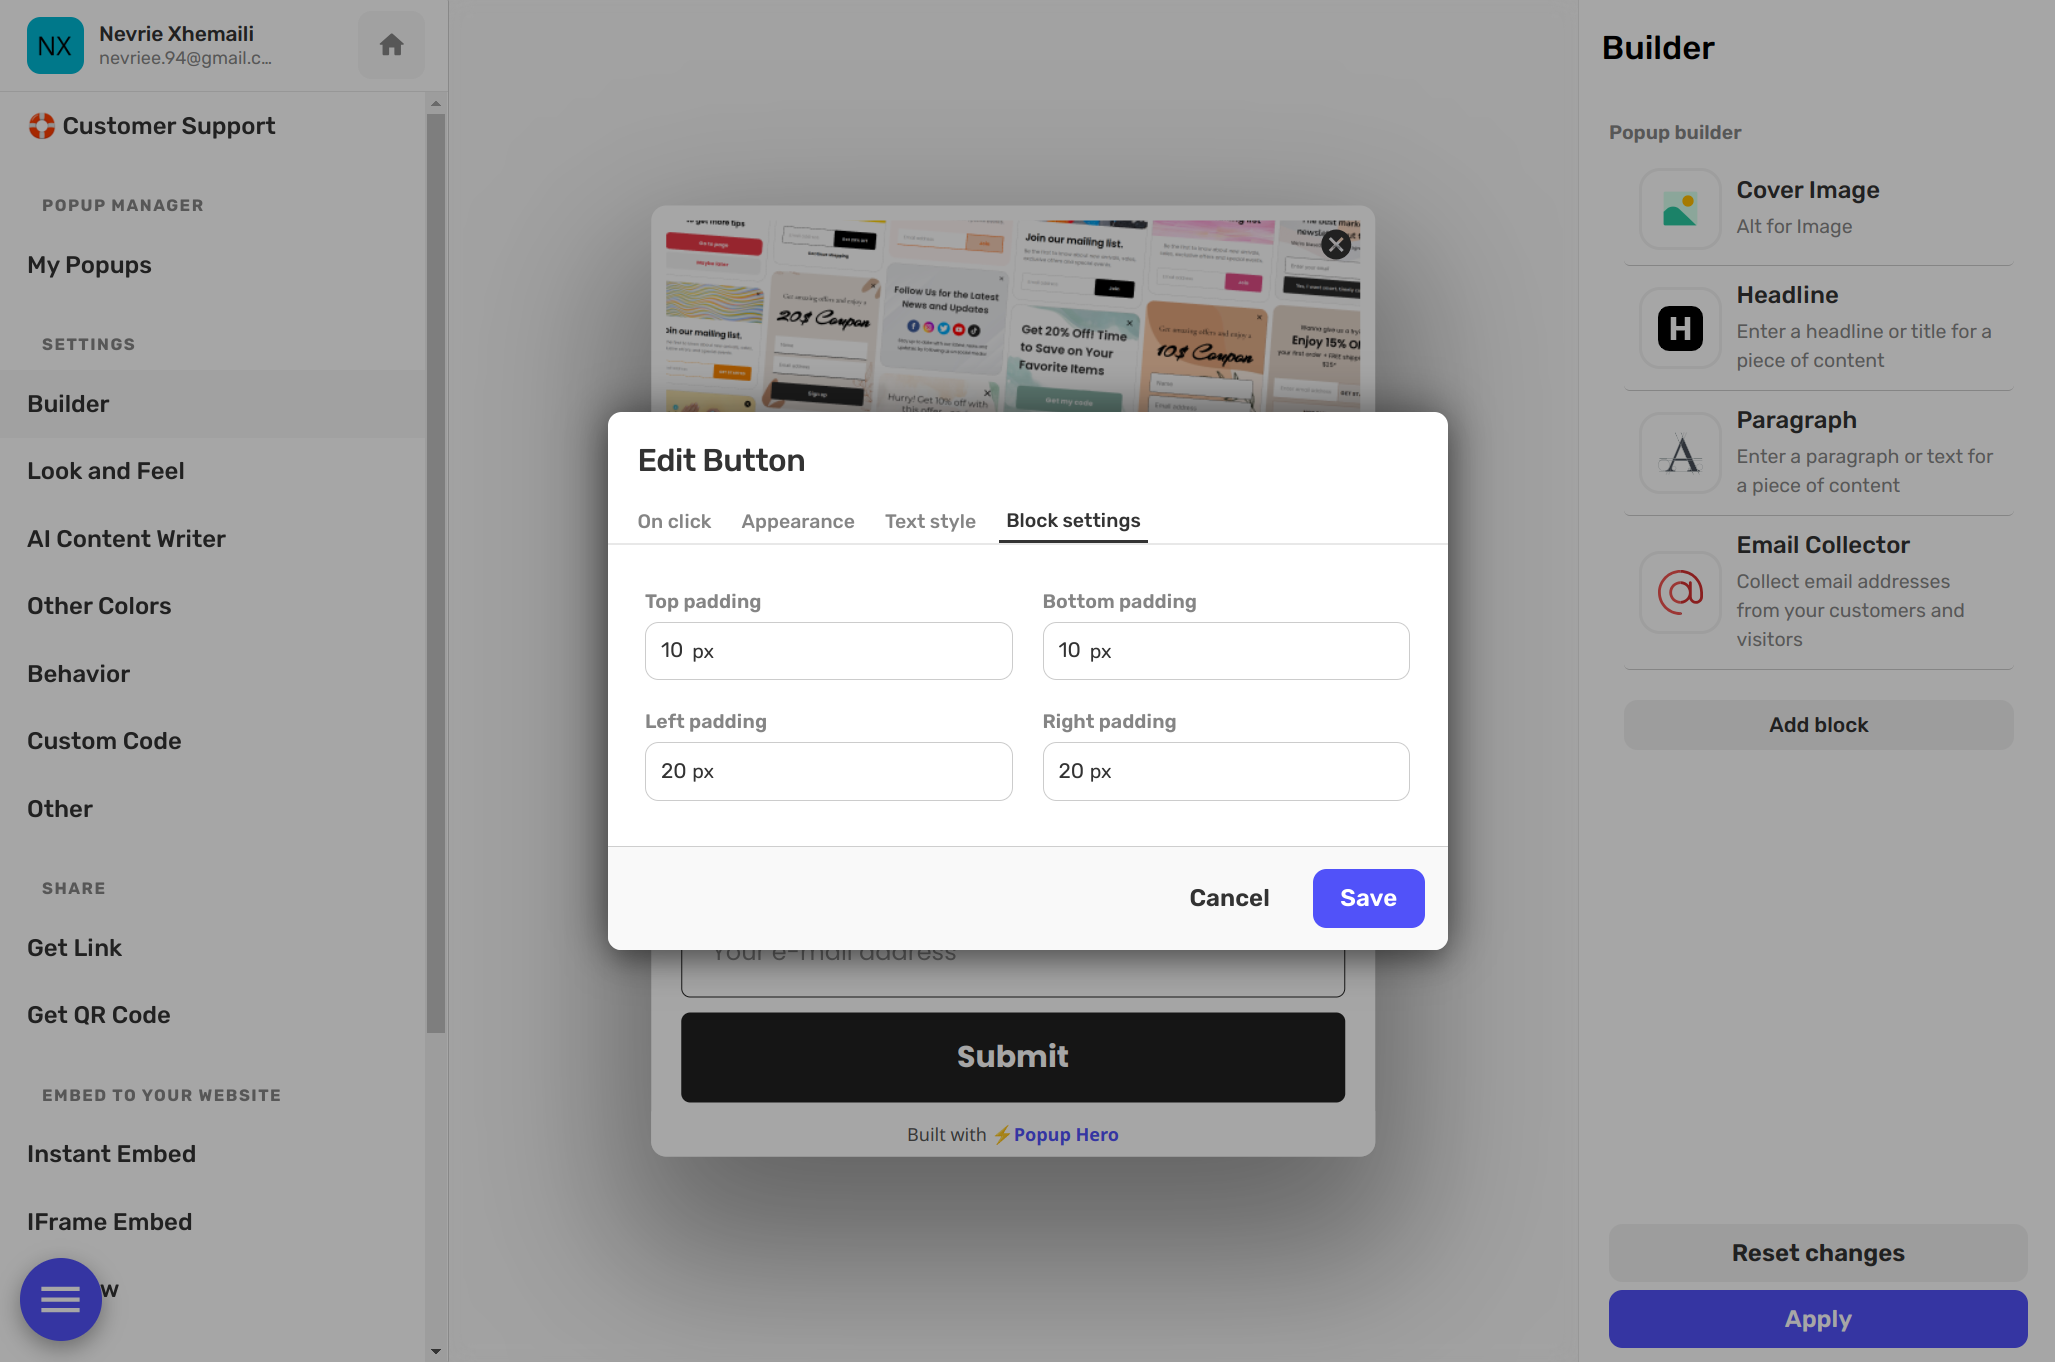Click the Right padding input field
Viewport: 2055px width, 1362px height.
click(x=1225, y=771)
